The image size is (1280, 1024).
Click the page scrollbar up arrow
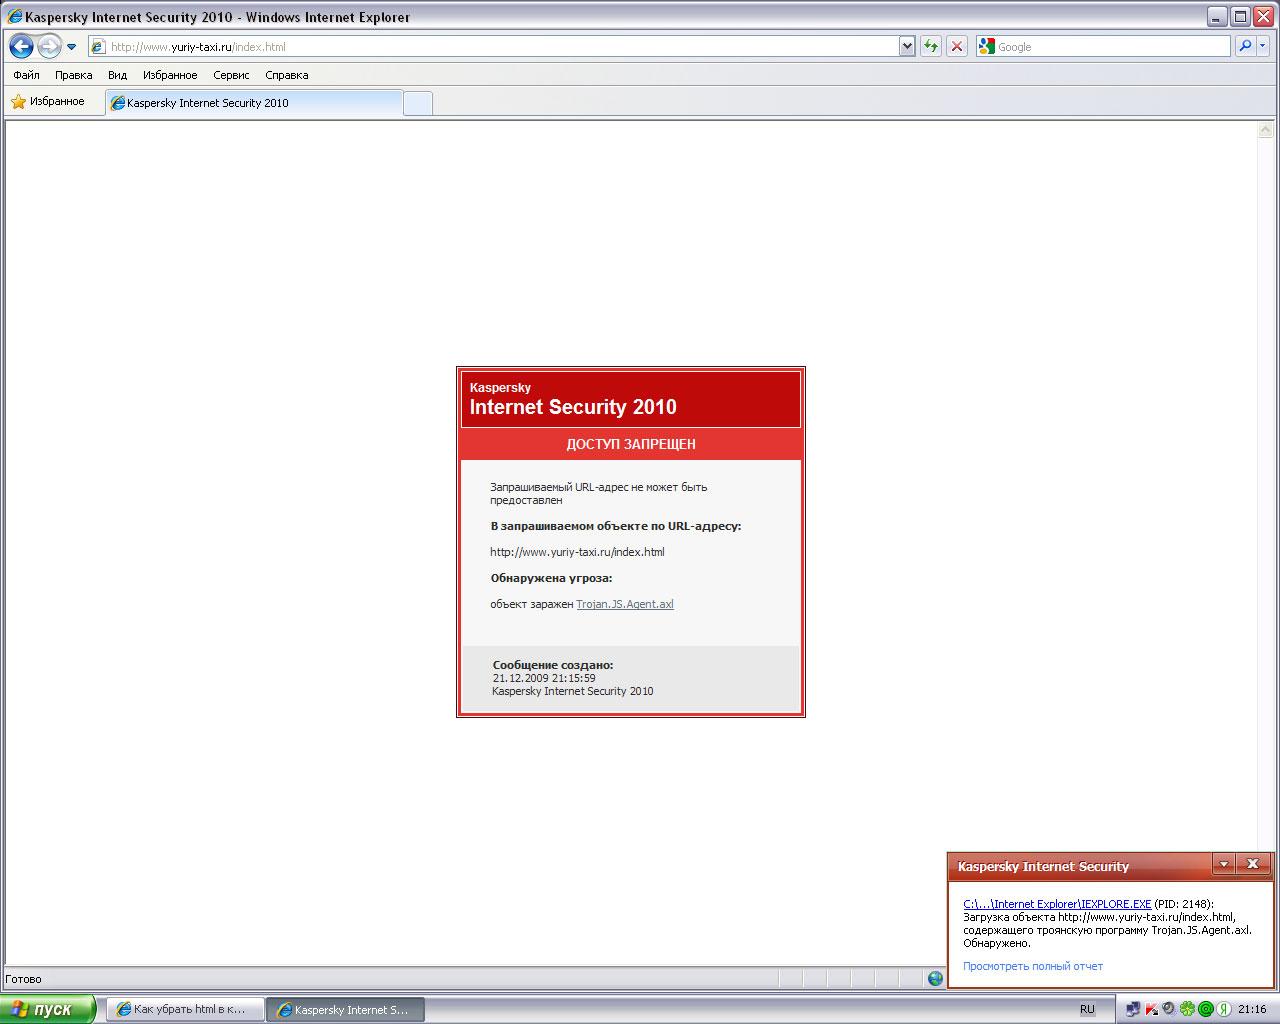coord(1265,130)
